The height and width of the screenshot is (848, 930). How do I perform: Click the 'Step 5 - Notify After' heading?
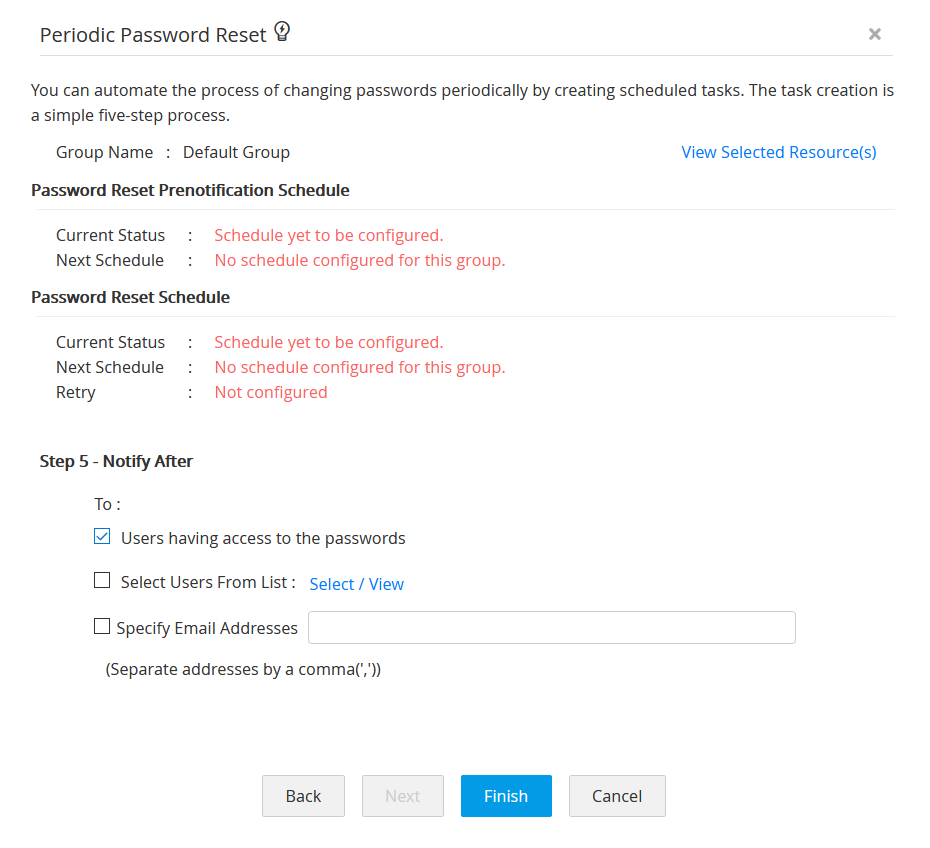click(116, 461)
